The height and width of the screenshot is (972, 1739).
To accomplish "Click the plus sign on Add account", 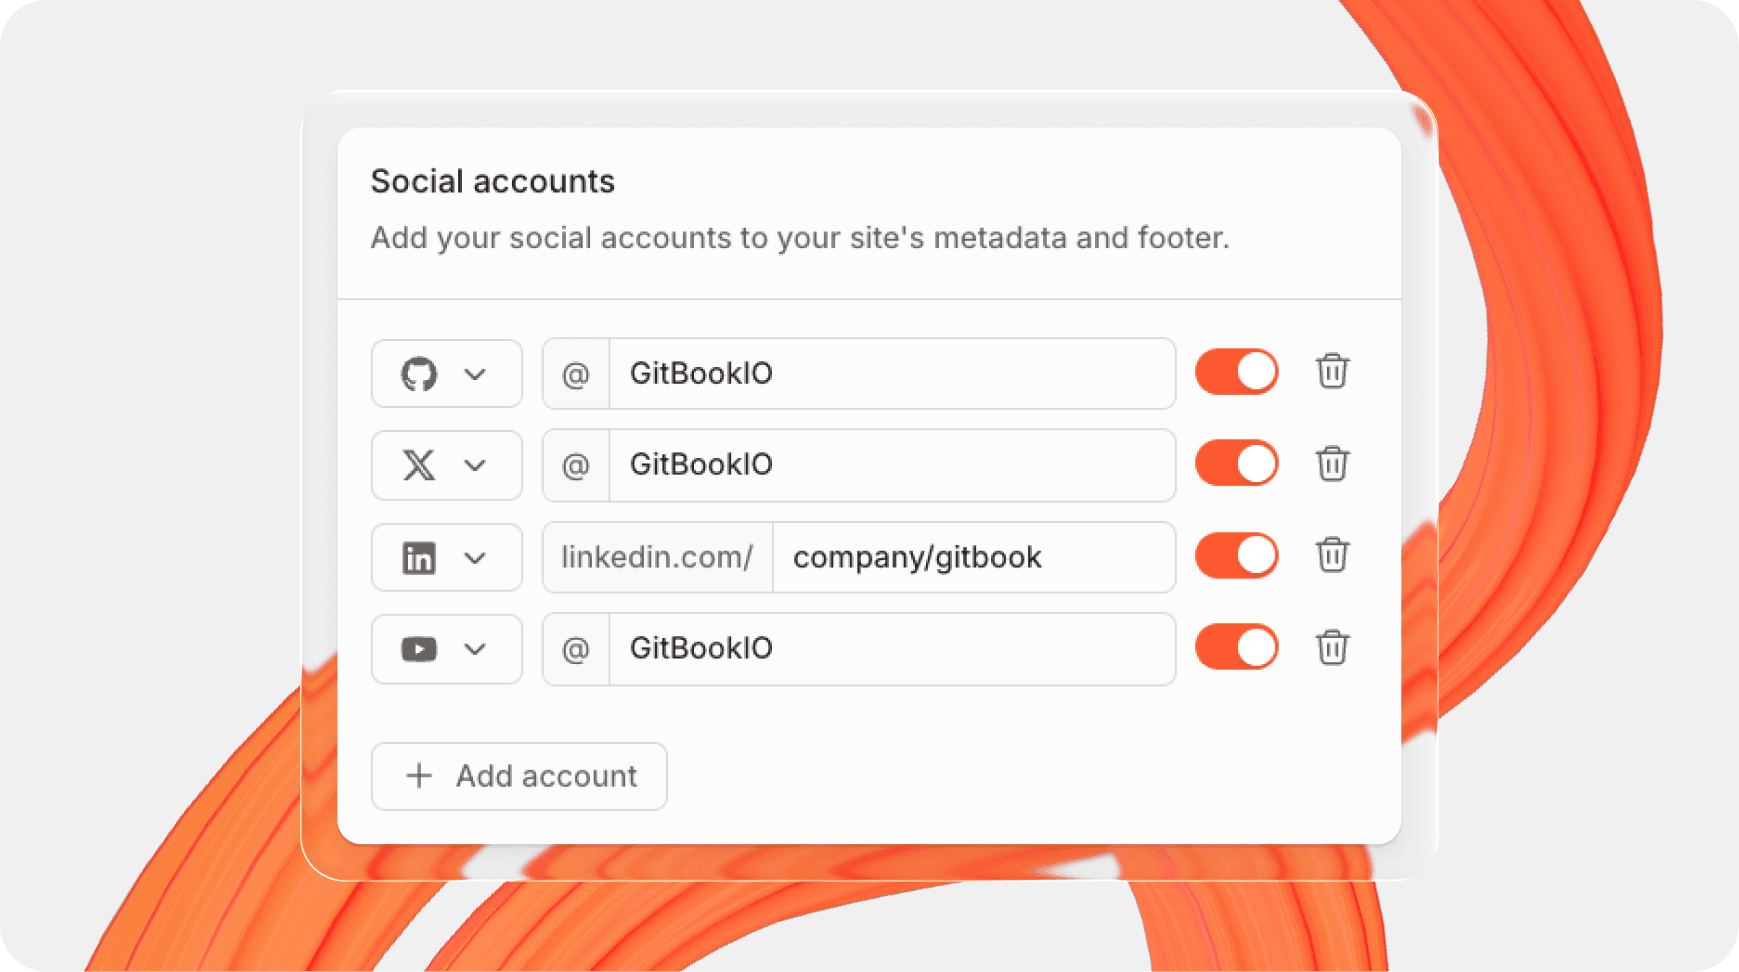I will point(419,776).
